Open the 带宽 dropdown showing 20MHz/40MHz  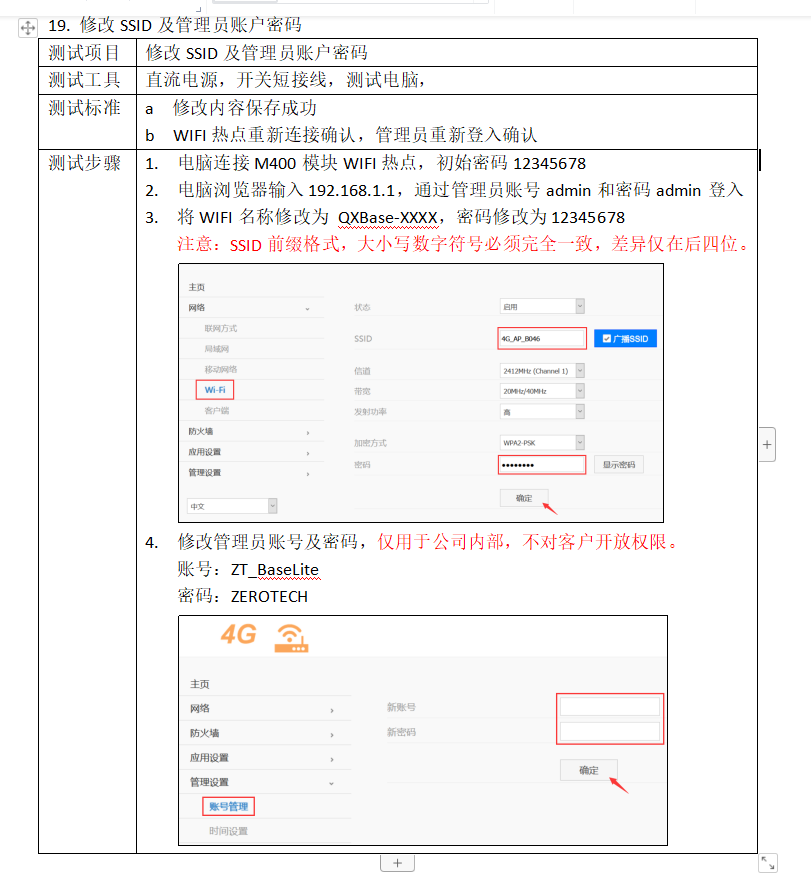click(542, 391)
